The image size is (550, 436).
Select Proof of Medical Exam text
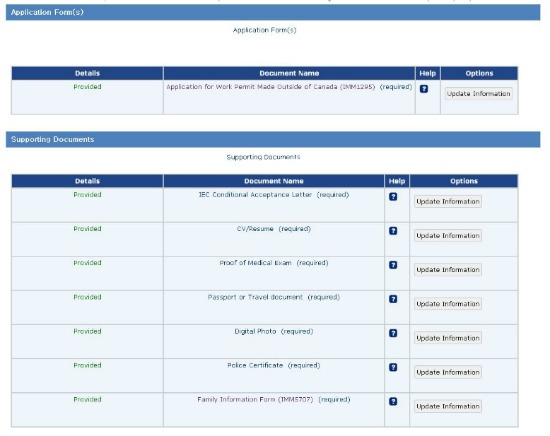[255, 263]
